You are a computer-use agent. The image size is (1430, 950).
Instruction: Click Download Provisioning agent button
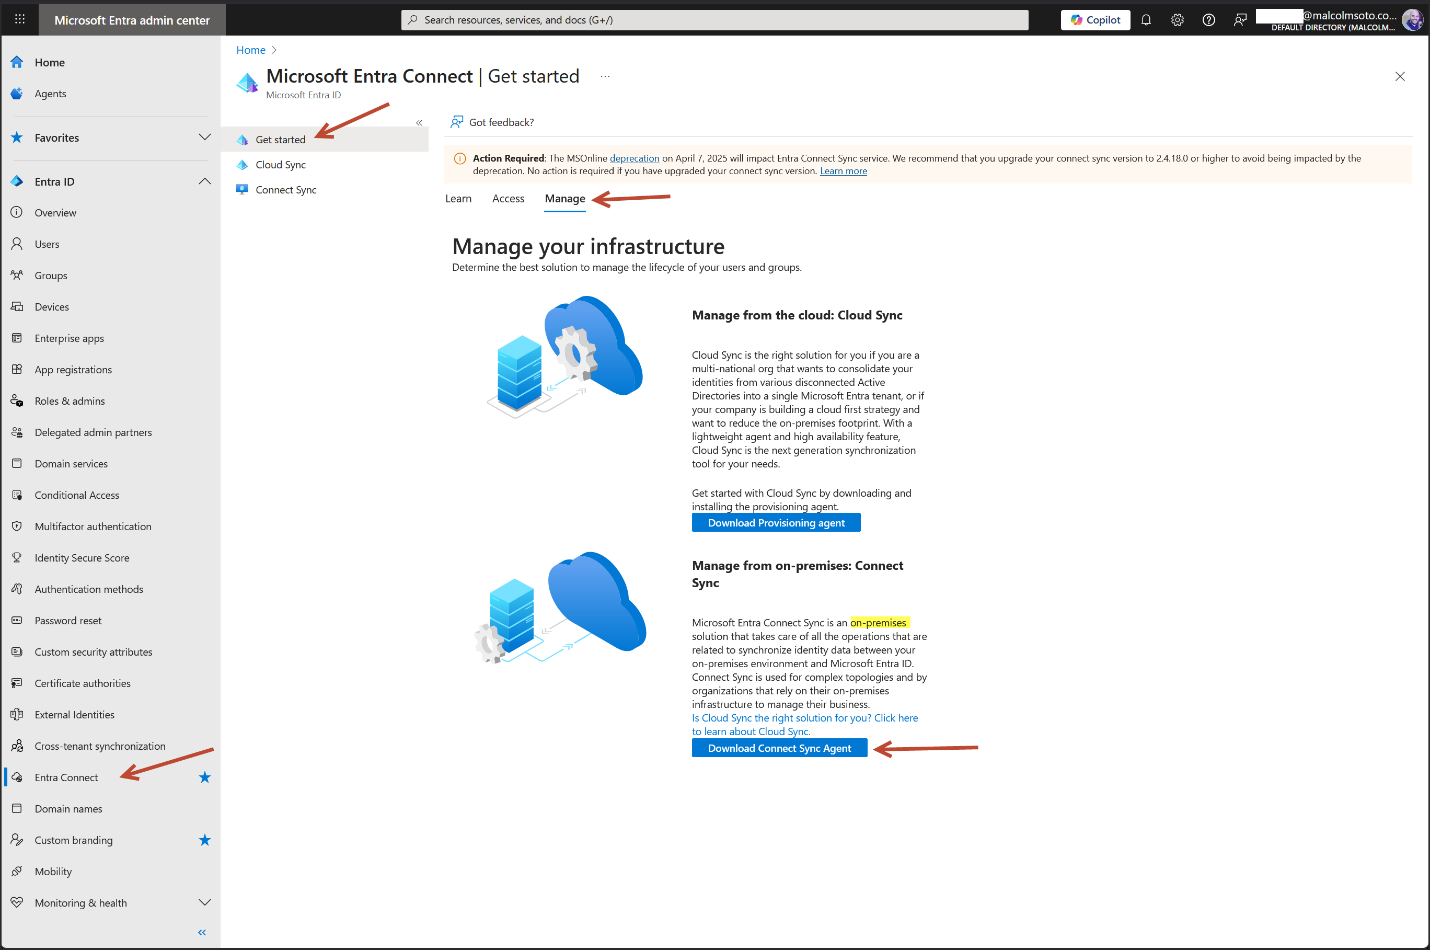tap(776, 523)
